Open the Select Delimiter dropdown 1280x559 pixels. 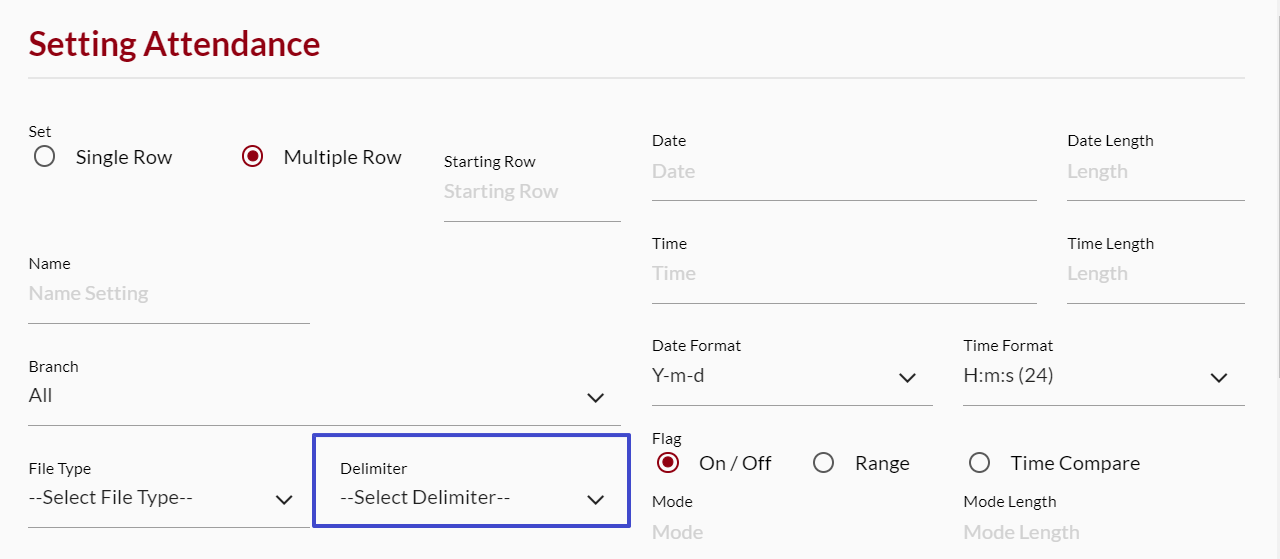[x=472, y=497]
